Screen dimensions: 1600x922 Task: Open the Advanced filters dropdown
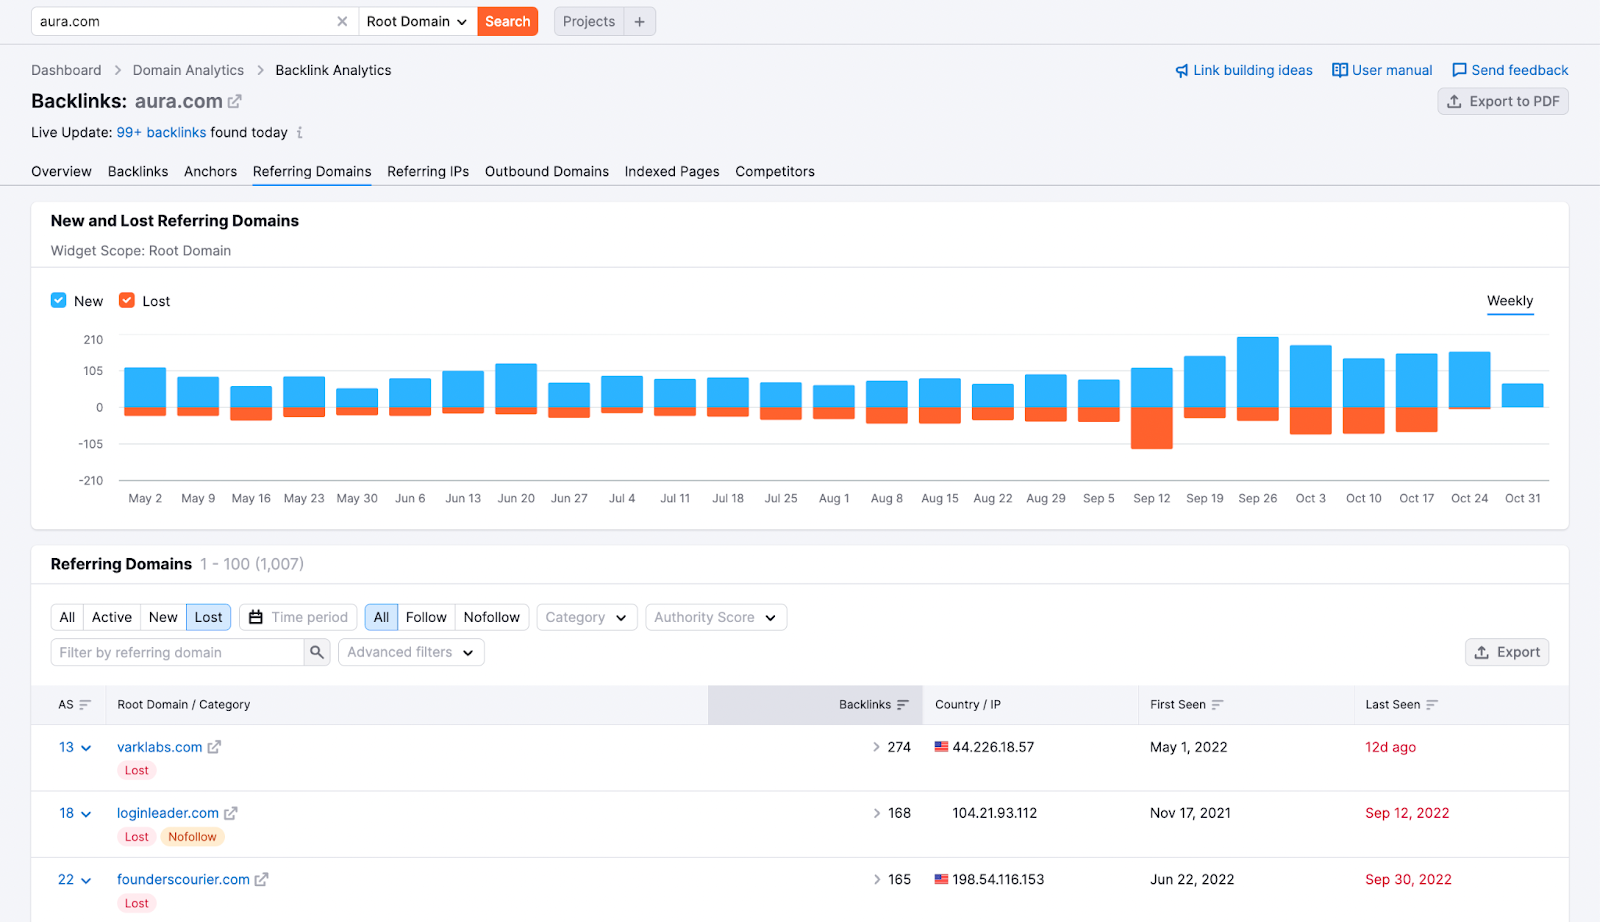point(410,652)
